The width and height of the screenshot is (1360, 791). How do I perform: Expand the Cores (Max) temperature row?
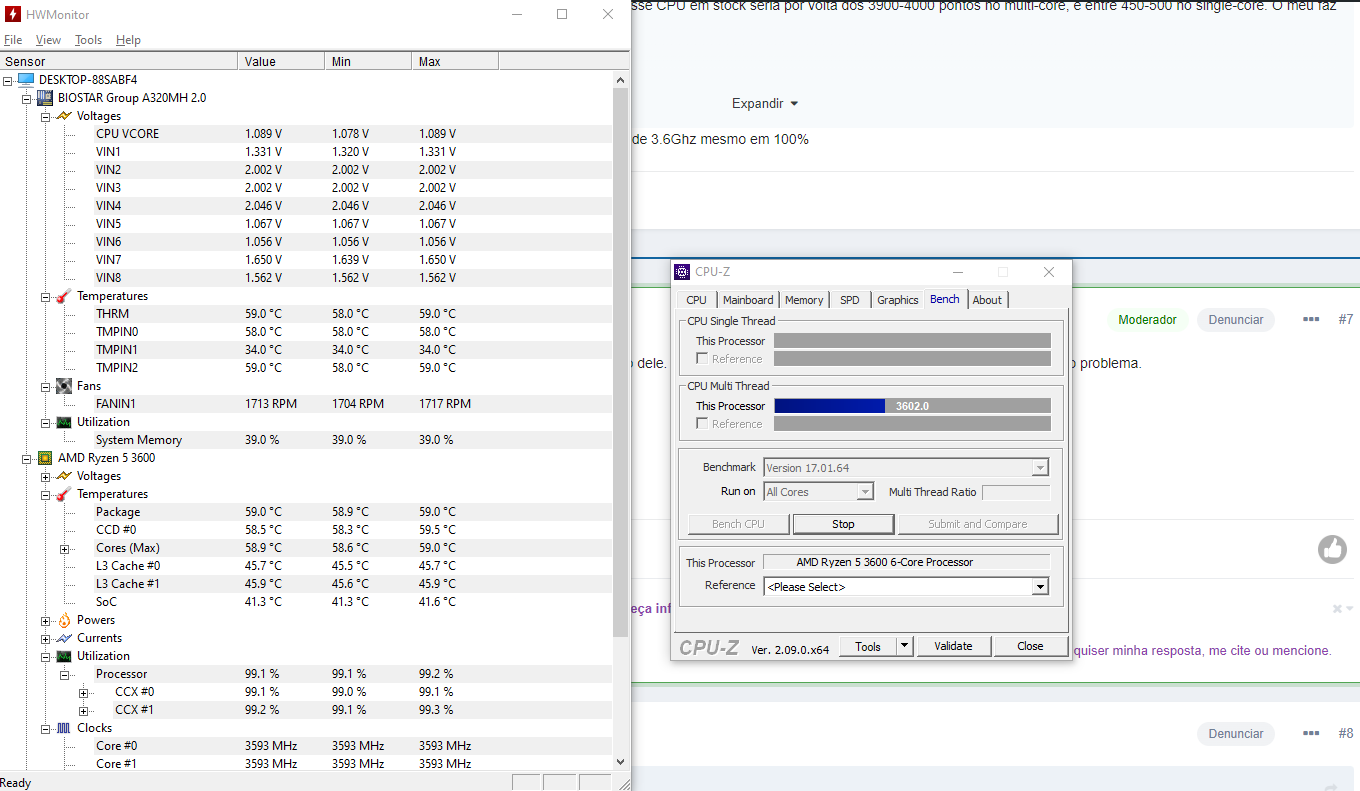(65, 548)
